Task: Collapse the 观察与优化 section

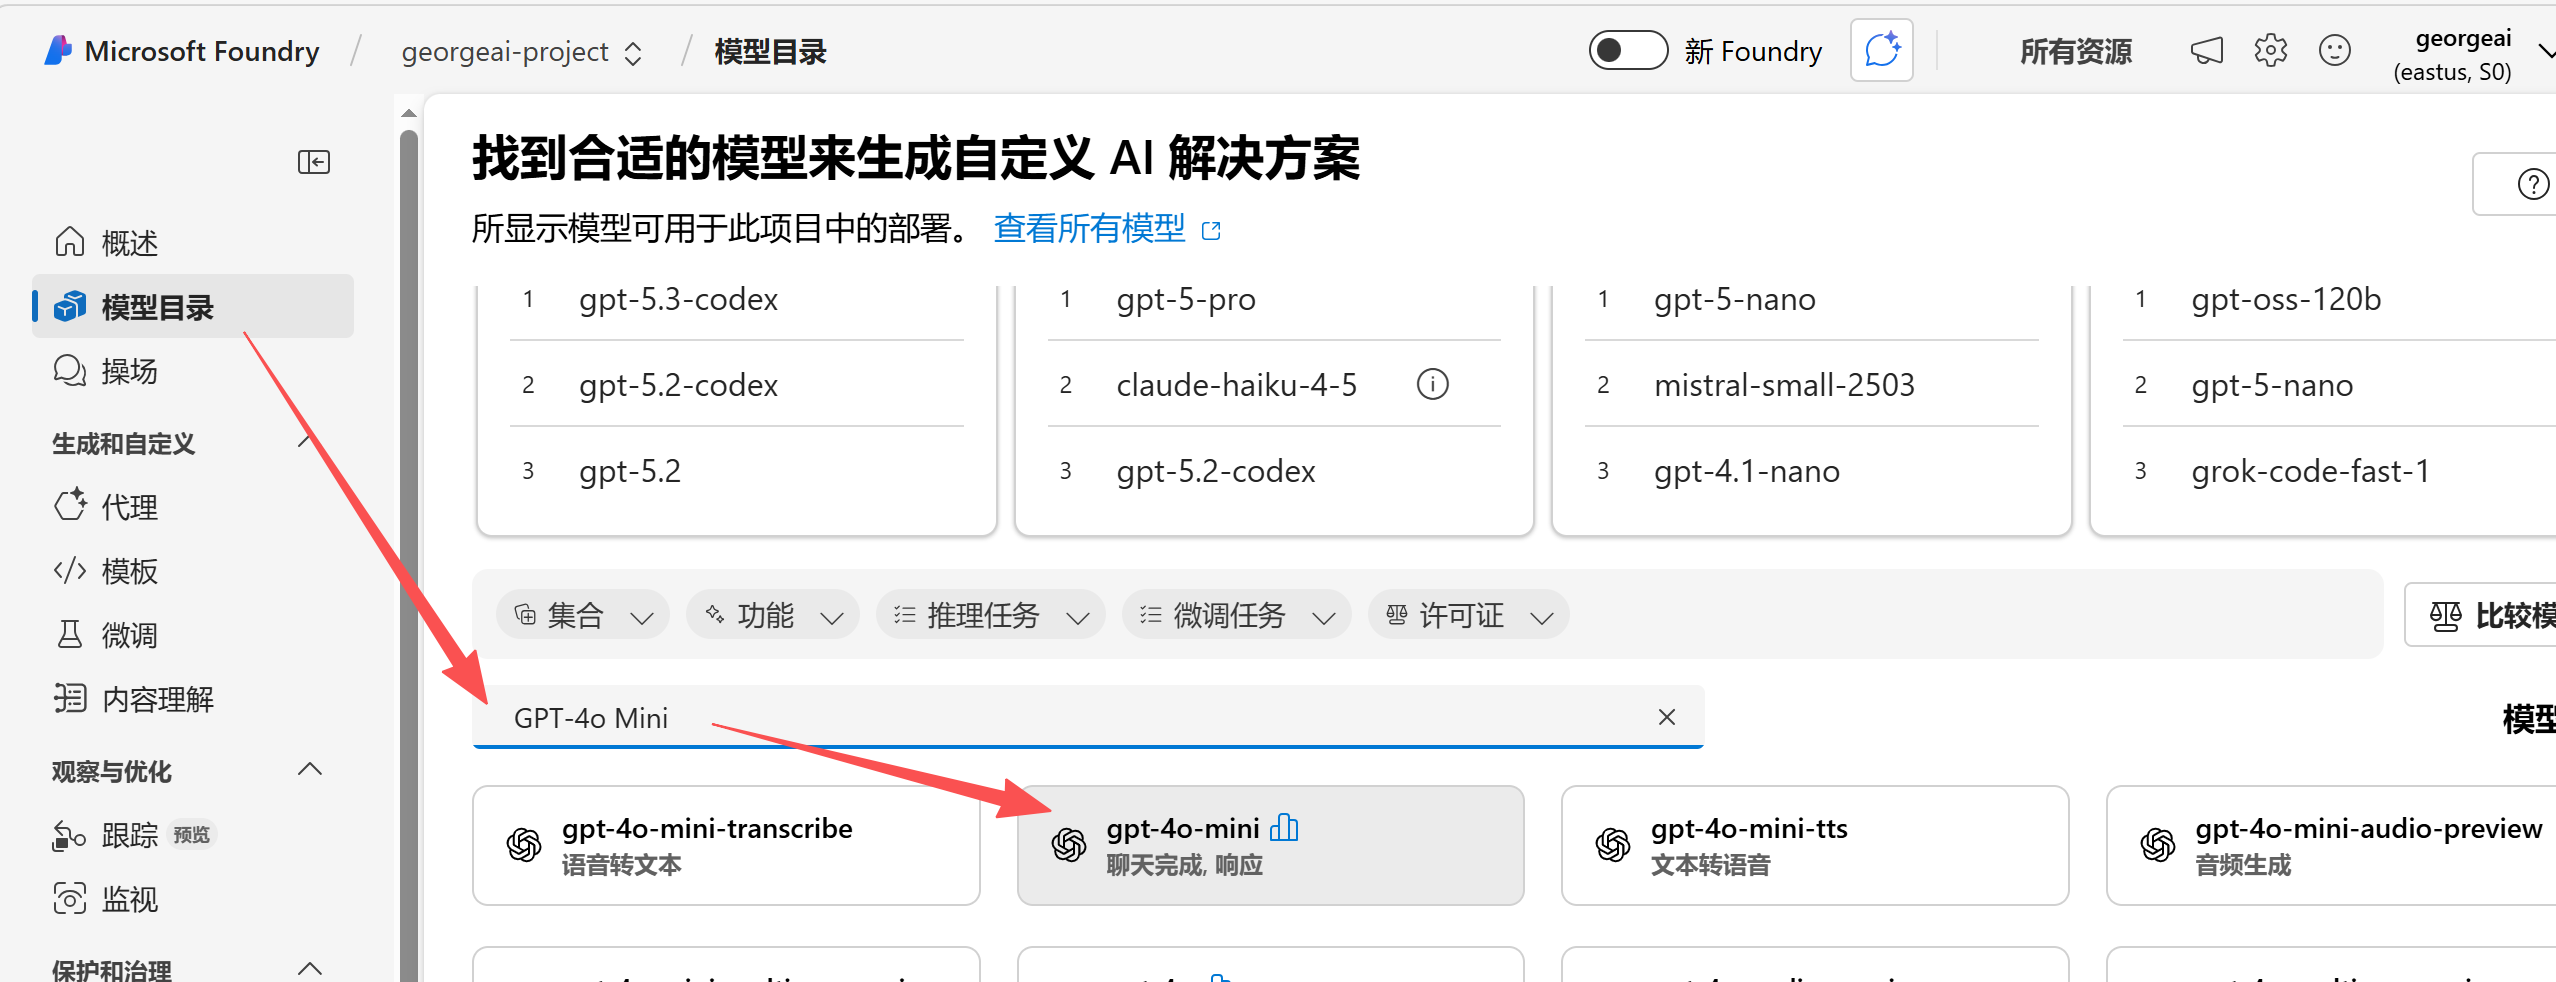Action: coord(310,769)
